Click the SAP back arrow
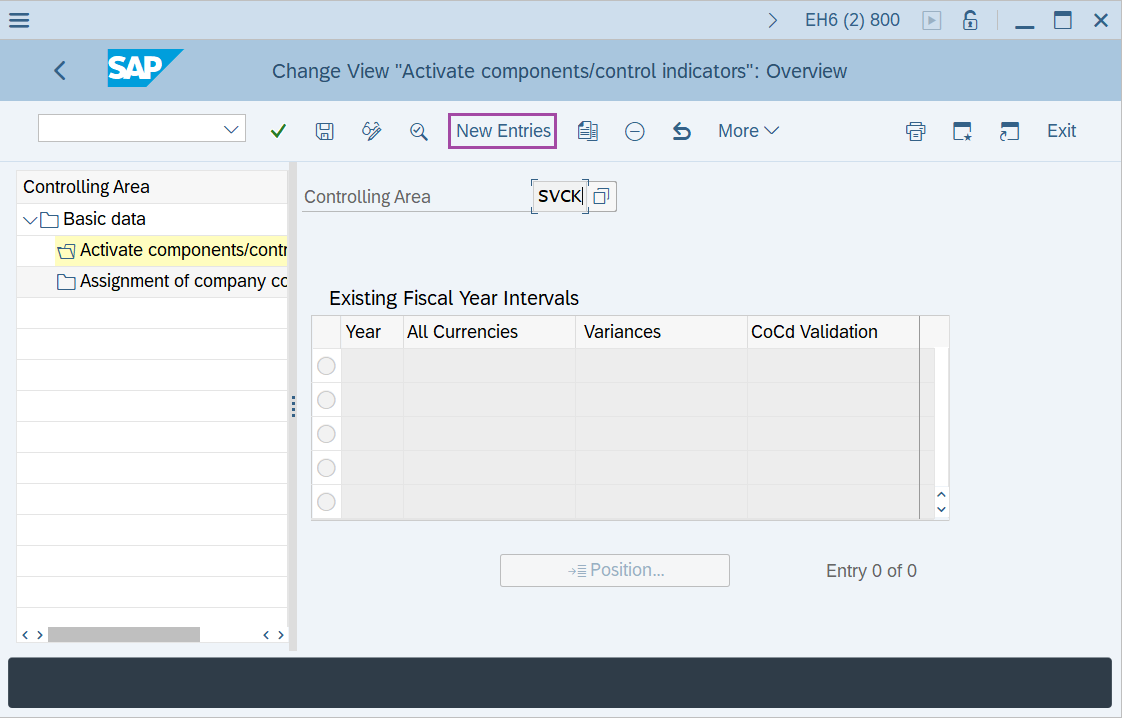Image resolution: width=1122 pixels, height=718 pixels. tap(60, 71)
